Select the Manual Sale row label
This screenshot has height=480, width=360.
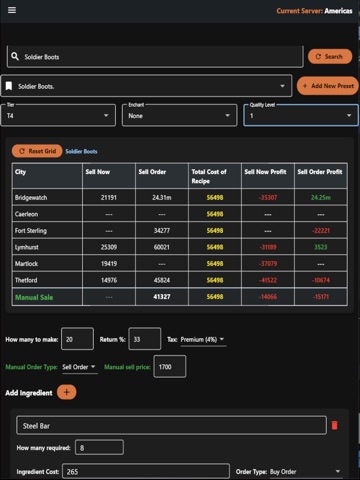(x=34, y=297)
